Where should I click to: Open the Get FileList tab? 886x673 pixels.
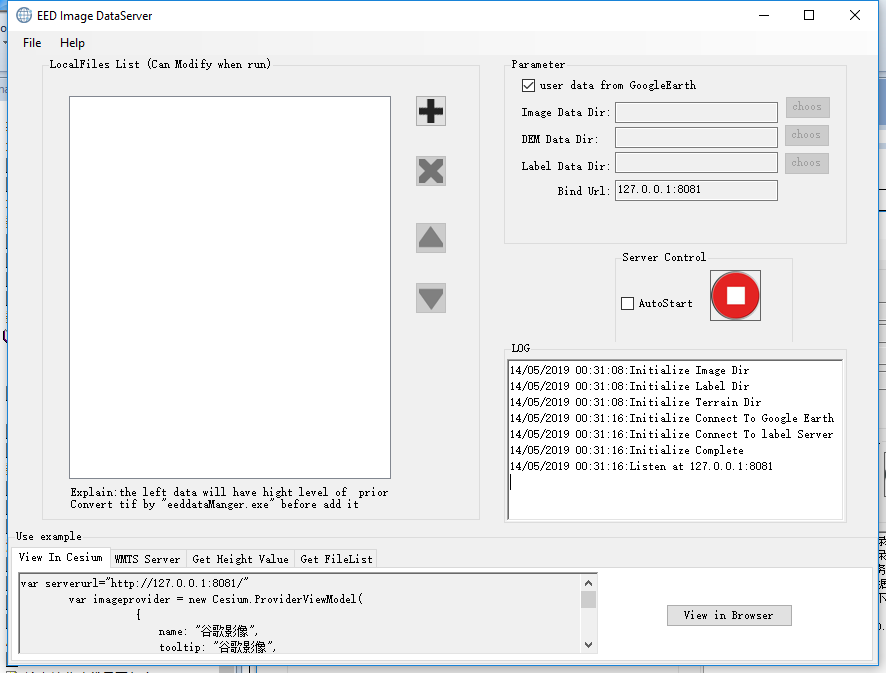coord(336,559)
